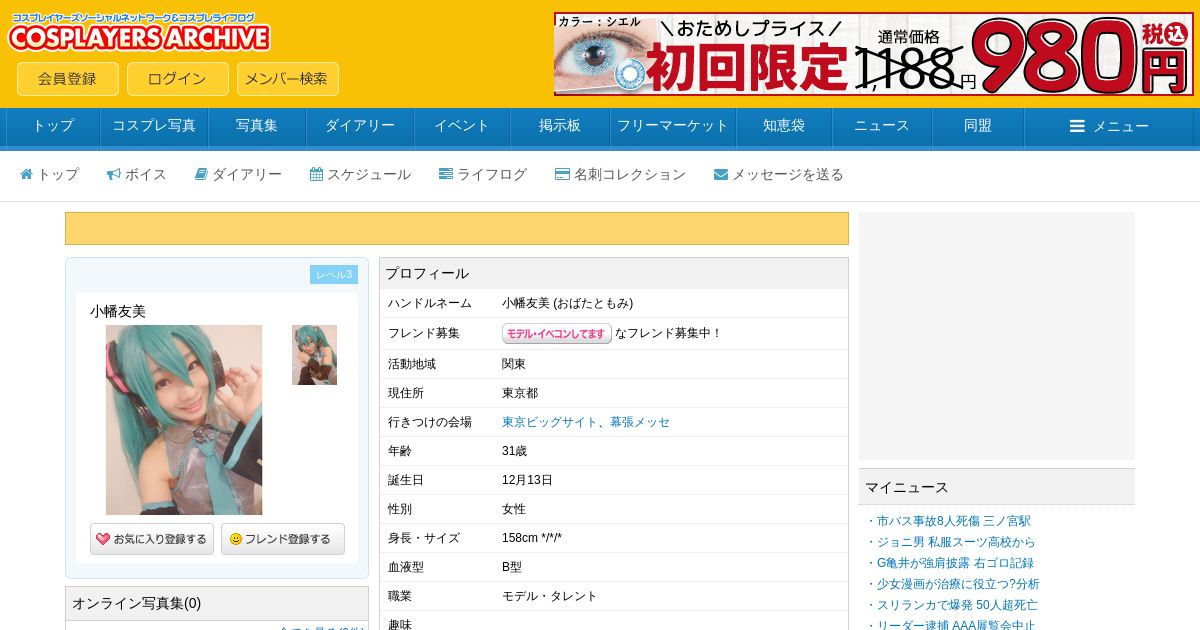
Task: Open ダイアリー in the blue nav bar
Action: pyautogui.click(x=360, y=126)
